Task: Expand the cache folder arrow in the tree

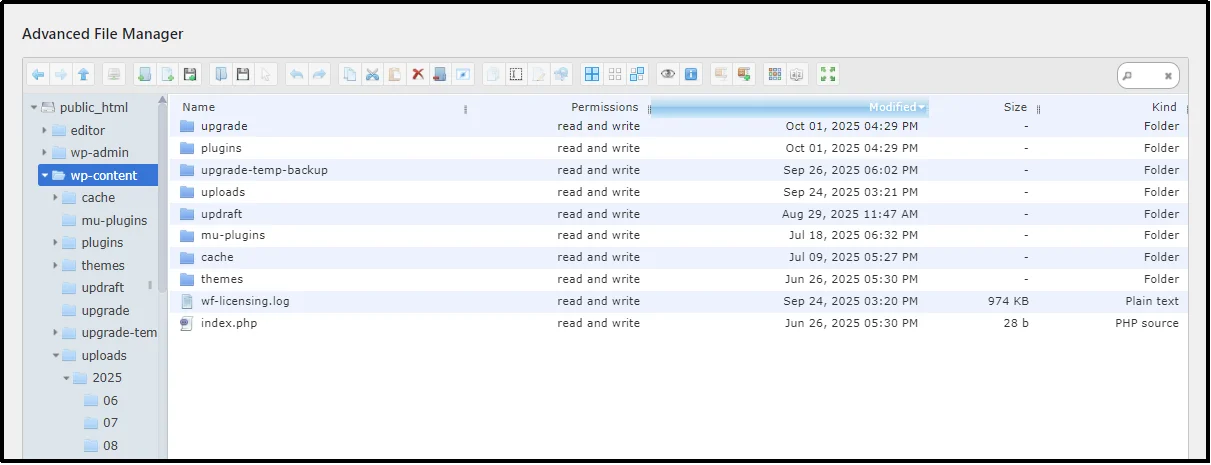Action: (56, 198)
